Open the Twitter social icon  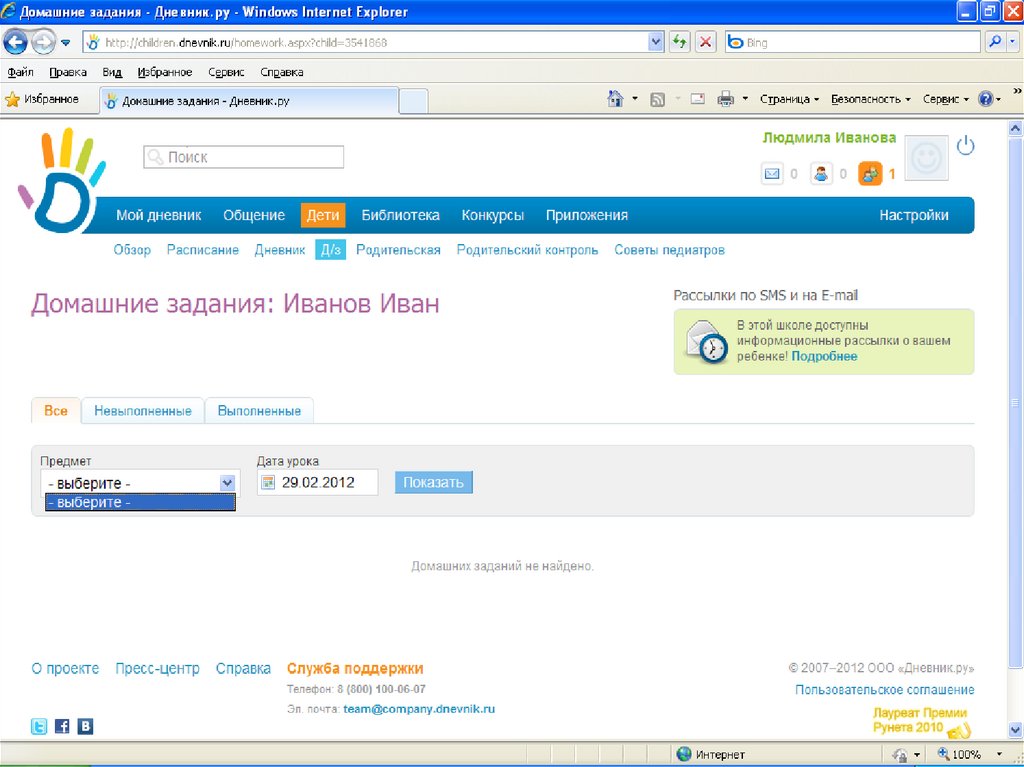tap(39, 727)
